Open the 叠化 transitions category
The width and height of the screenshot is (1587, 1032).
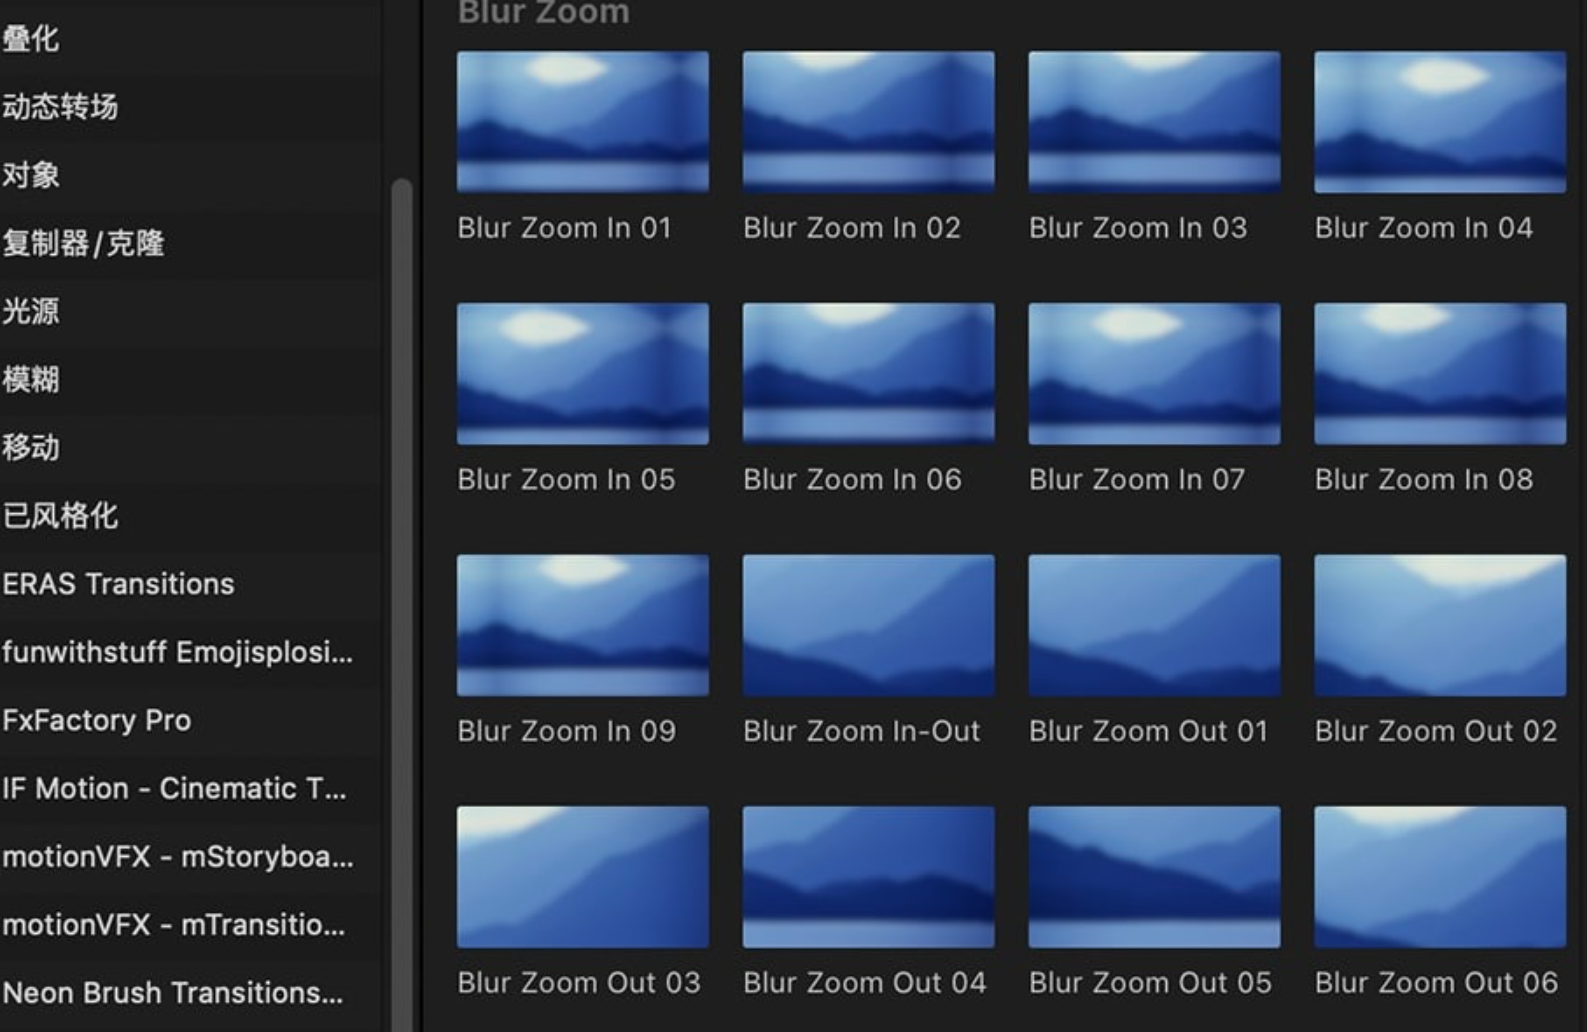pyautogui.click(x=31, y=39)
